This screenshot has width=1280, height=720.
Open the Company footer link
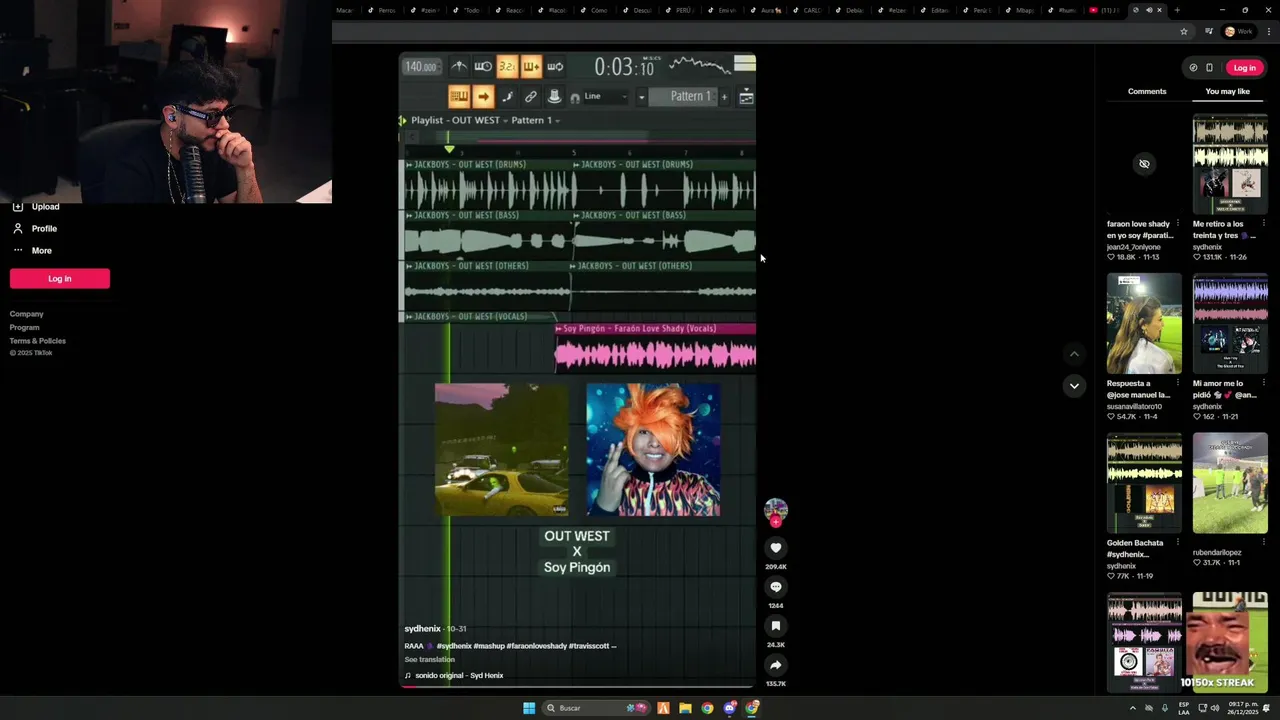[x=27, y=314]
